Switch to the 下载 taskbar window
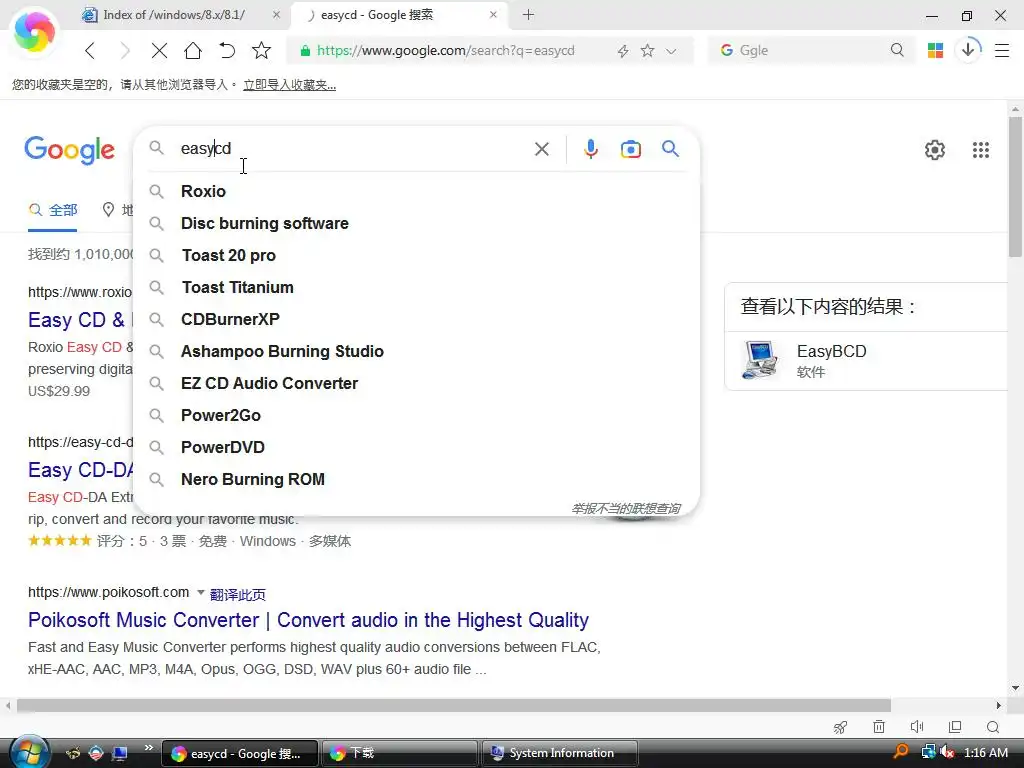The height and width of the screenshot is (768, 1024). [x=400, y=753]
